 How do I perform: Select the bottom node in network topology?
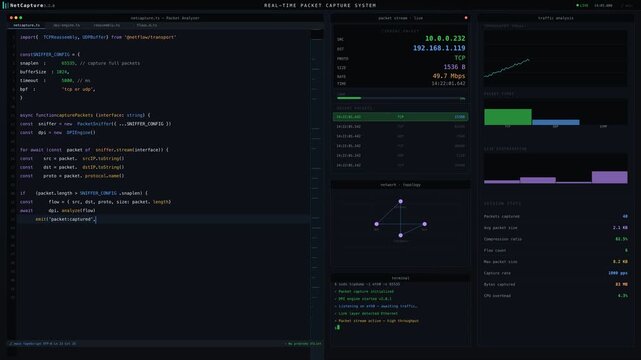tap(401, 235)
